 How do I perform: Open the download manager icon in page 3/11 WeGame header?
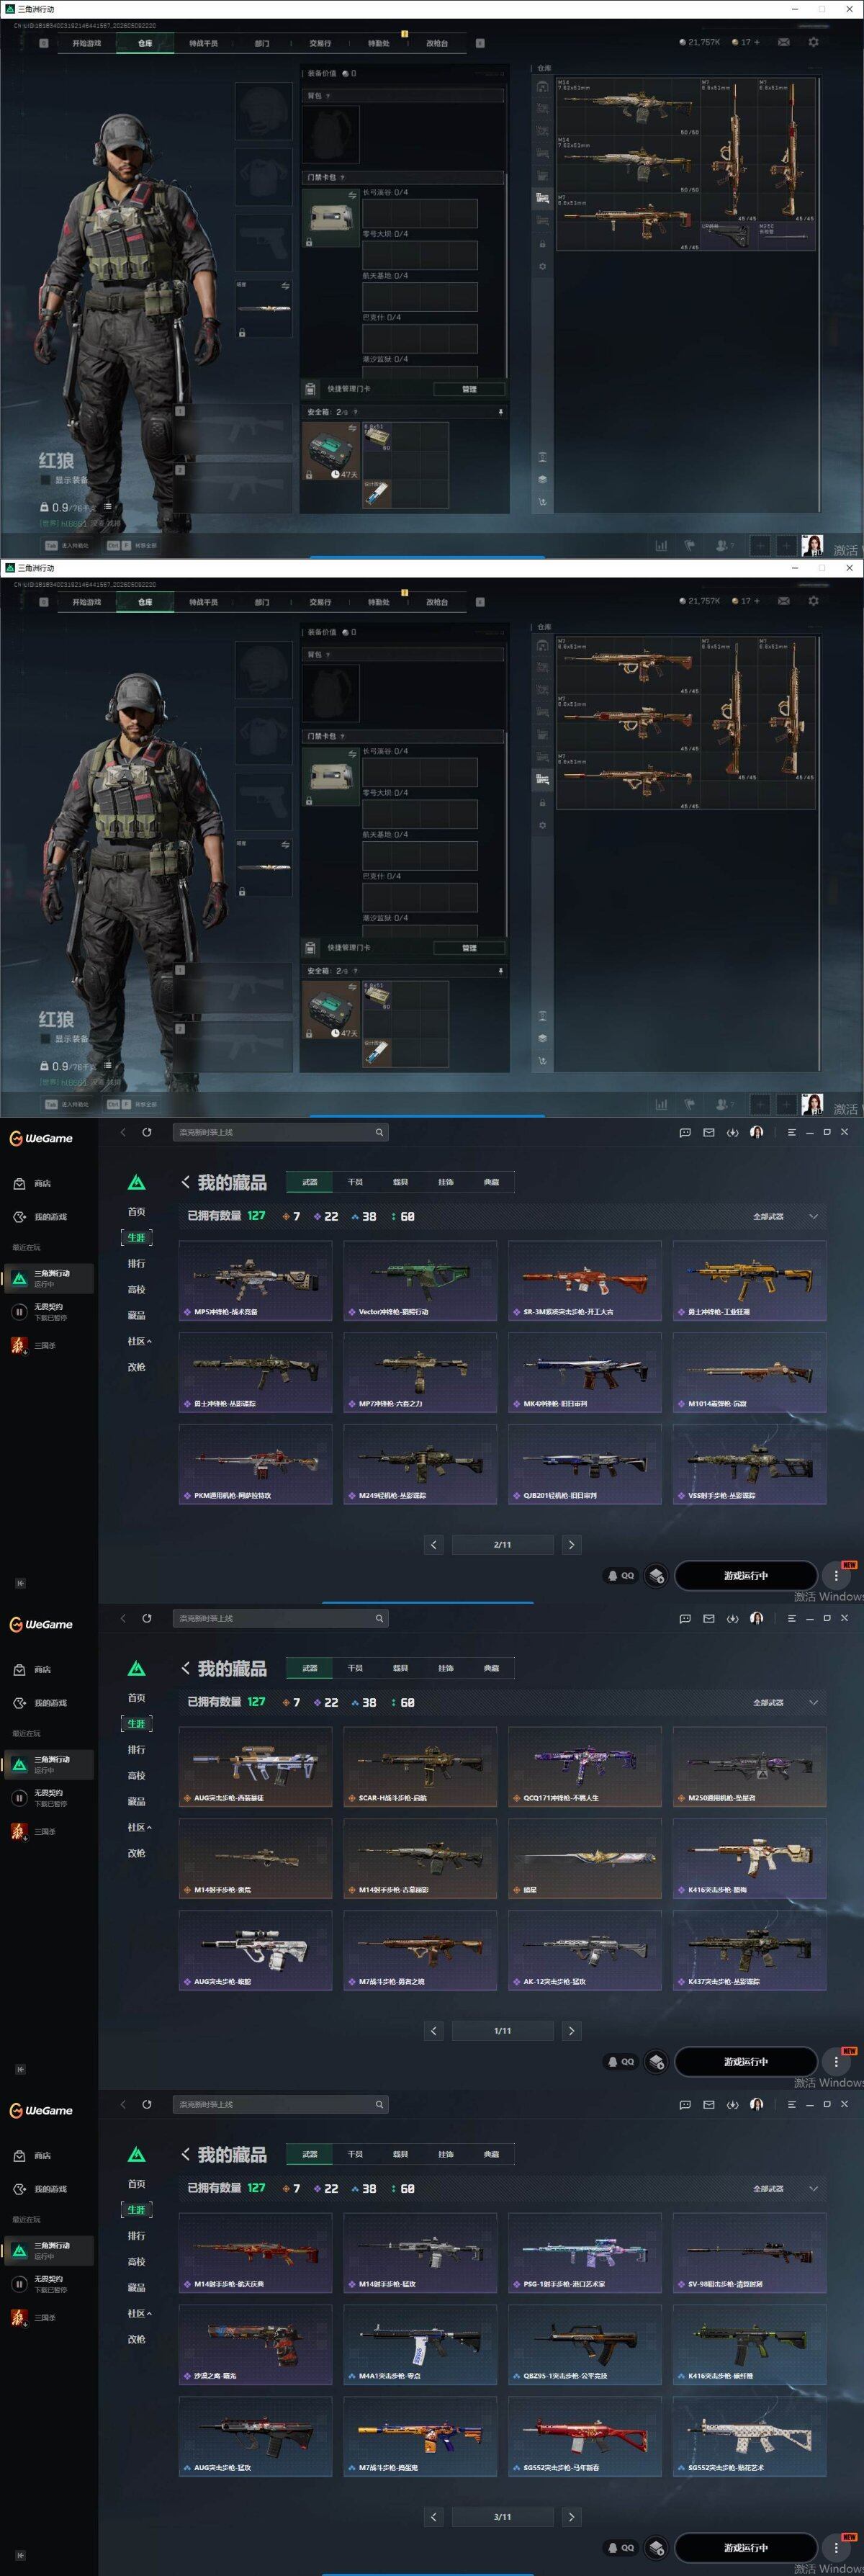732,2104
